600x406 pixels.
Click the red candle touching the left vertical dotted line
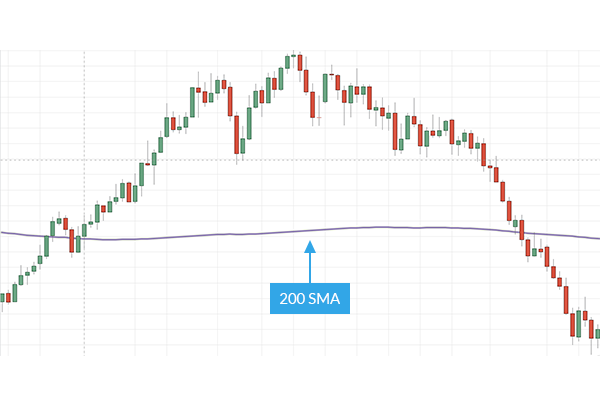point(73,240)
